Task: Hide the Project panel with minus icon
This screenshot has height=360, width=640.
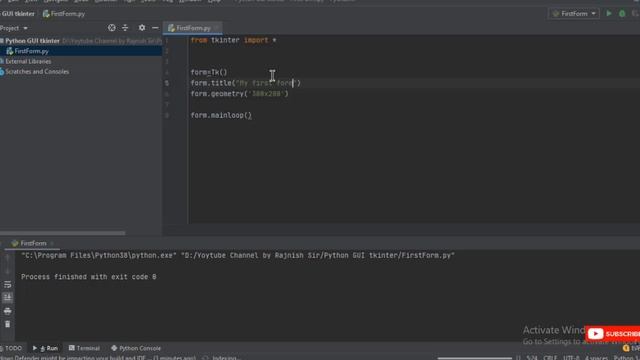Action: (155, 28)
